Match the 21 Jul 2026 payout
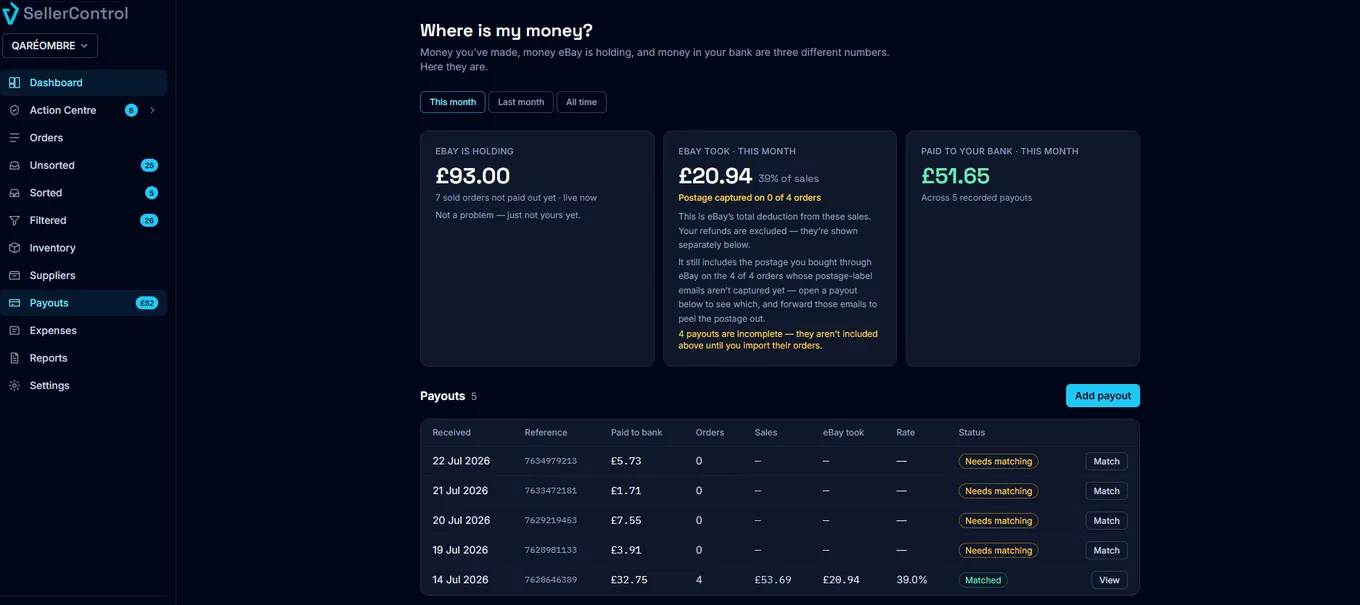The width and height of the screenshot is (1360, 605). [1107, 491]
